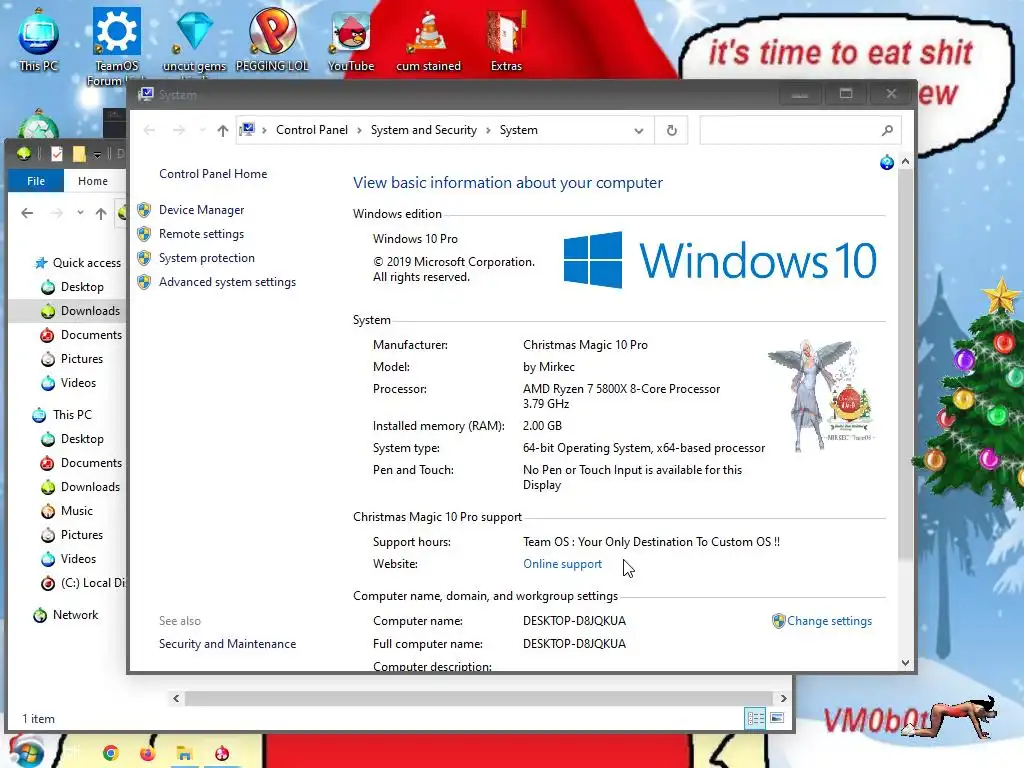Open the VLC cone desktop shortcut

point(428,39)
